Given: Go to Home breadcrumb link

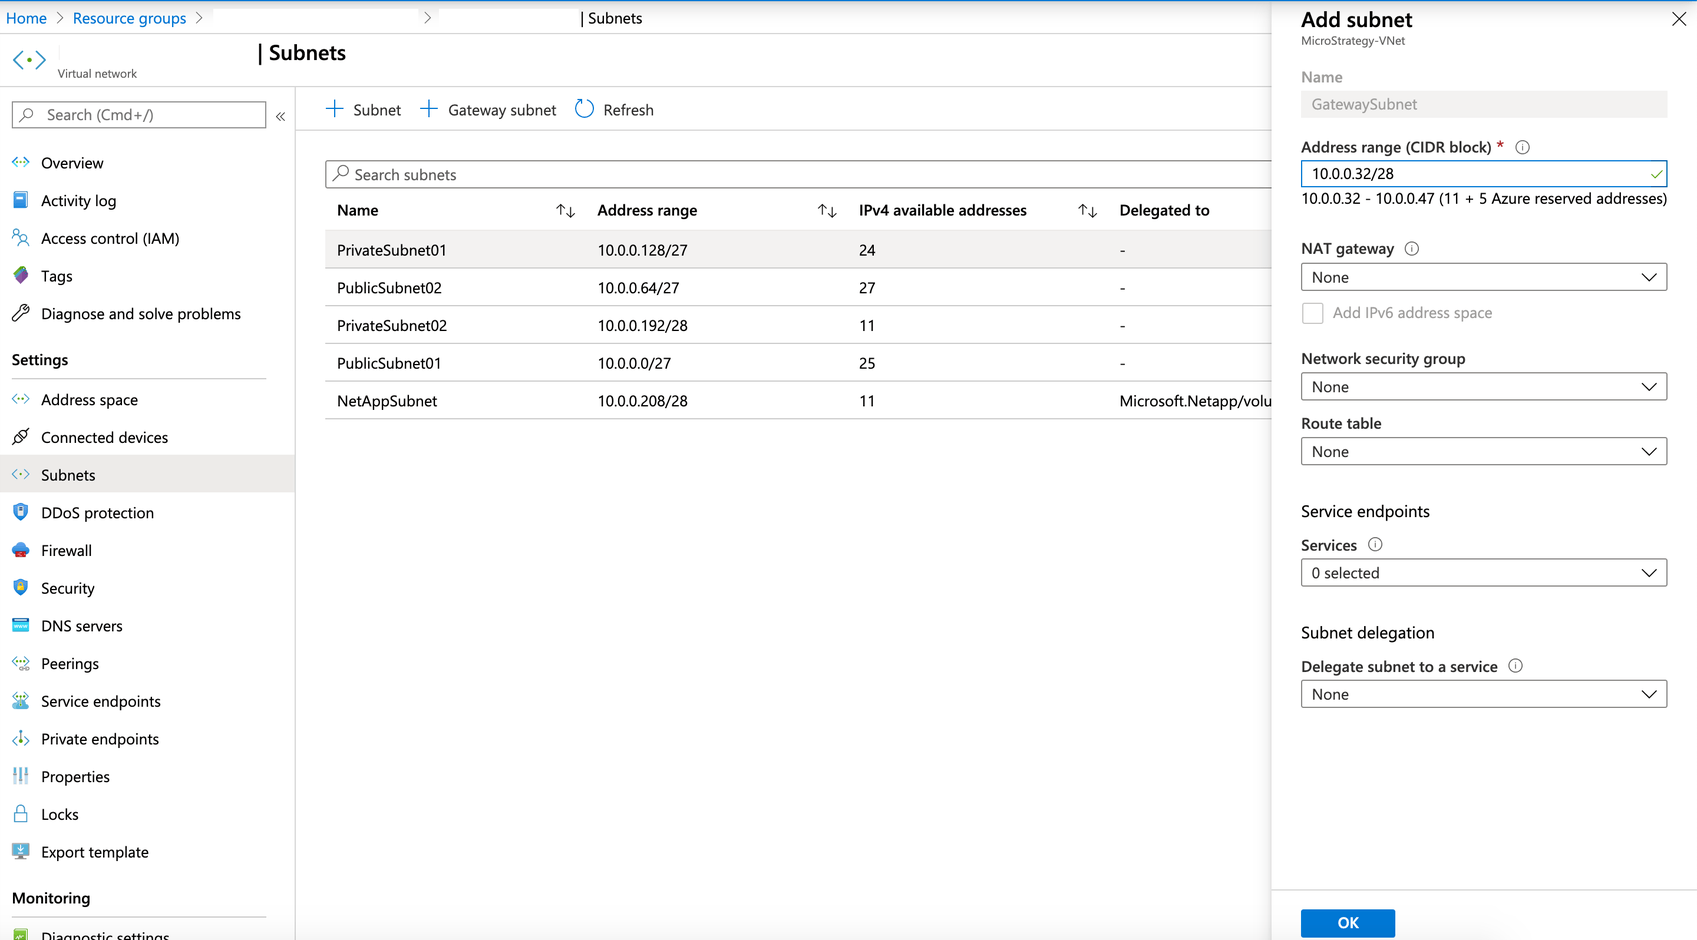Looking at the screenshot, I should (x=26, y=18).
